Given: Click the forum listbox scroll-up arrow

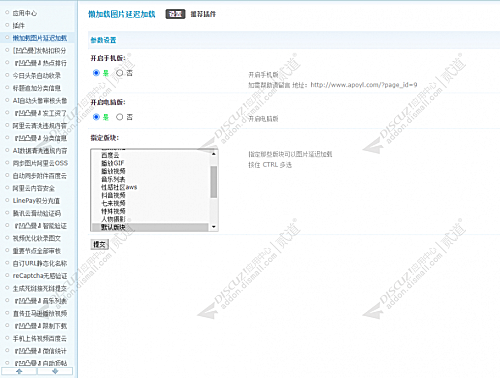Looking at the screenshot, I should pyautogui.click(x=214, y=153).
